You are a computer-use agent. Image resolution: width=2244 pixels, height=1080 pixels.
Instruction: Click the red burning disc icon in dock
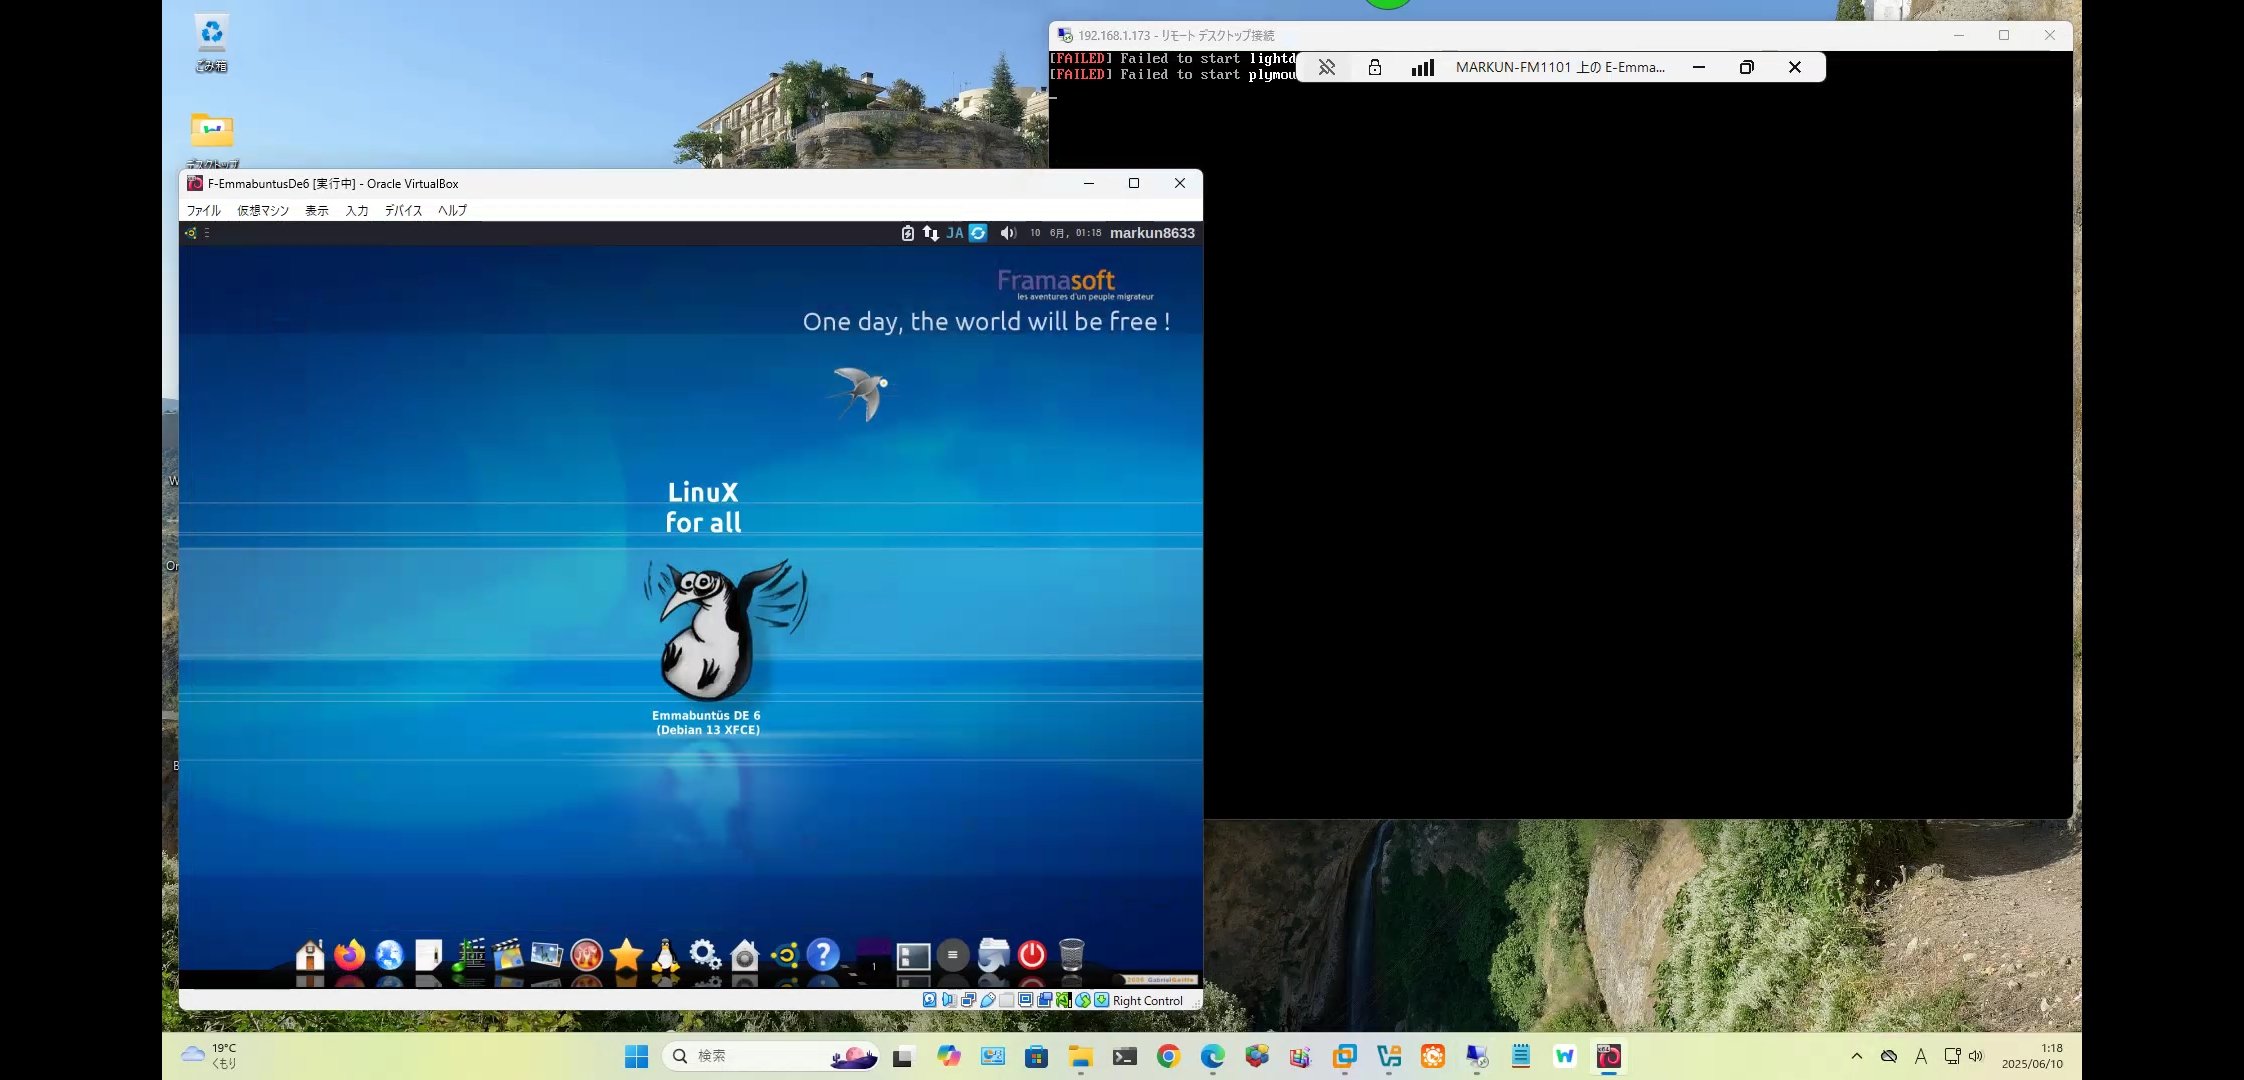pyautogui.click(x=587, y=955)
